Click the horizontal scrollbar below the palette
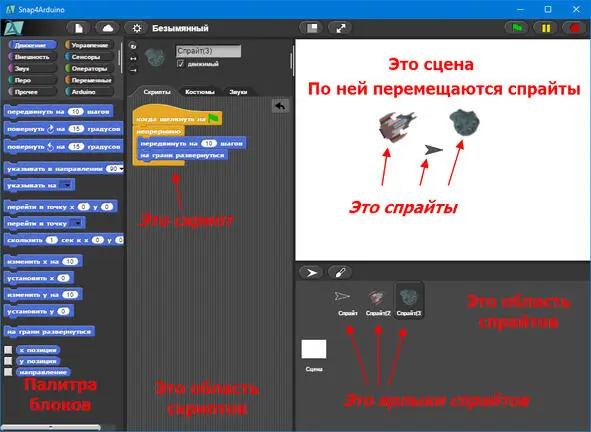The image size is (591, 432). [51, 427]
